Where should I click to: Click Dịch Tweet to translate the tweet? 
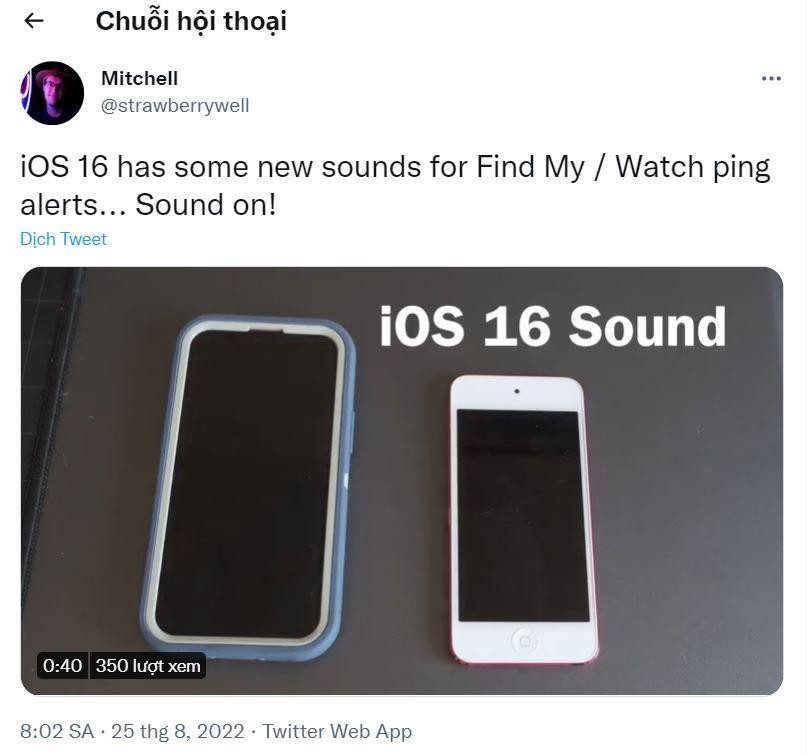(x=63, y=239)
